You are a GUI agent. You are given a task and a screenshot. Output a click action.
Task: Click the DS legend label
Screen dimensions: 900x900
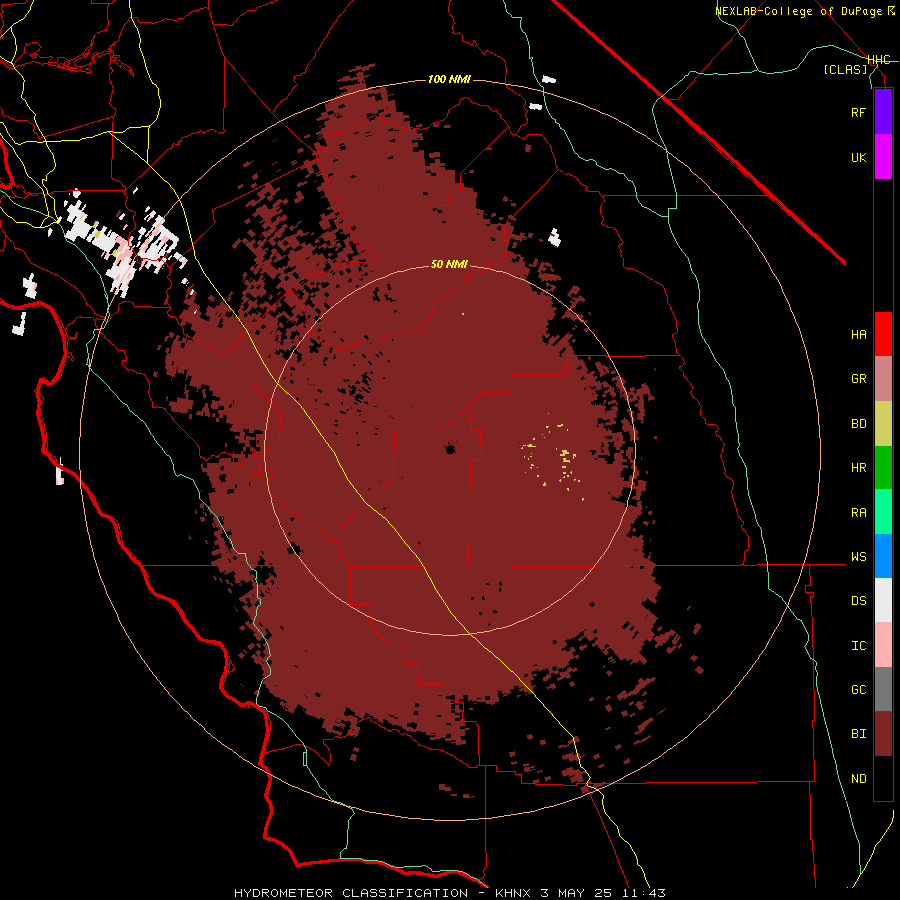[858, 600]
